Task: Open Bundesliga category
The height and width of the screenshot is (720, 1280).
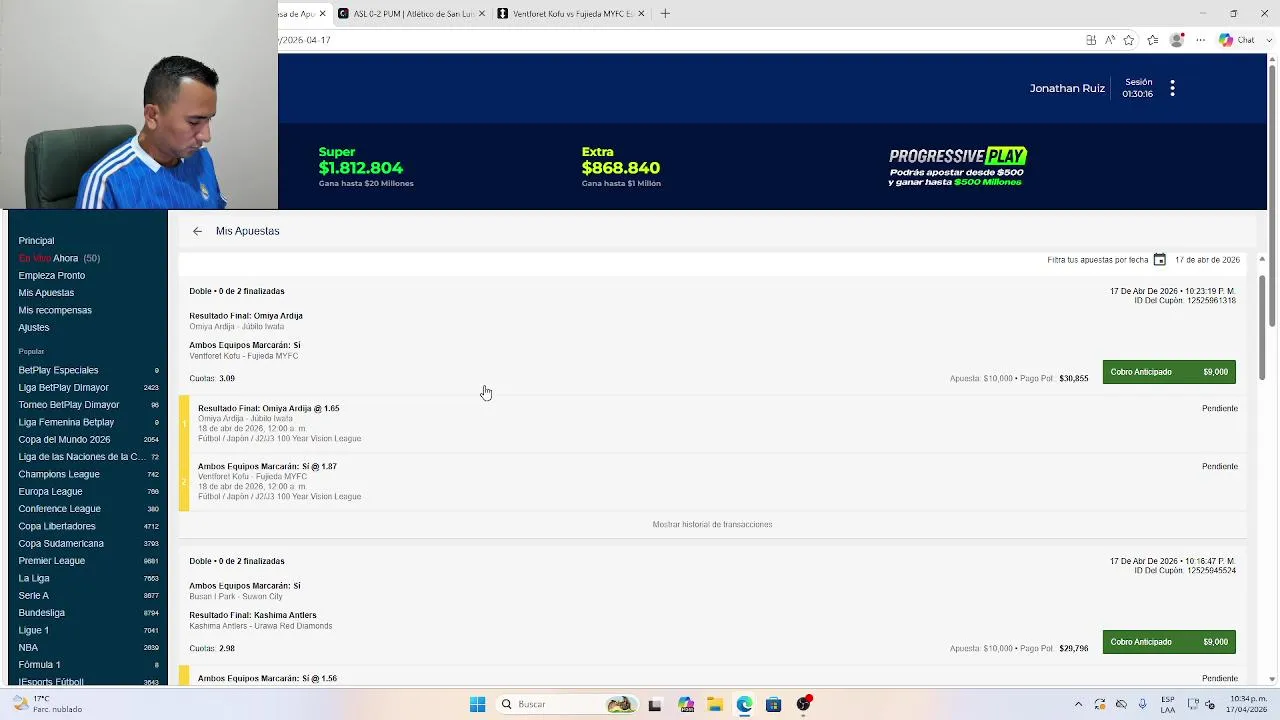Action: [88, 613]
